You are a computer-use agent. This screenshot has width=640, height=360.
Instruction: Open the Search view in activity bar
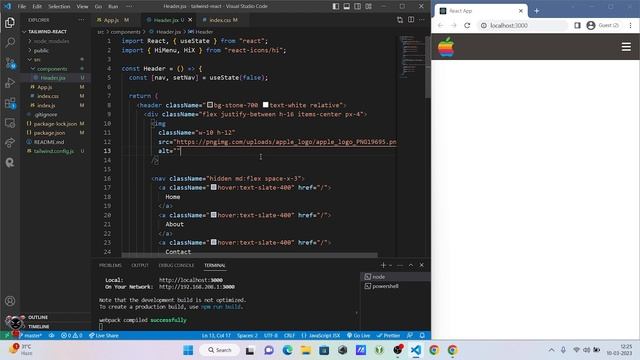pyautogui.click(x=10, y=42)
